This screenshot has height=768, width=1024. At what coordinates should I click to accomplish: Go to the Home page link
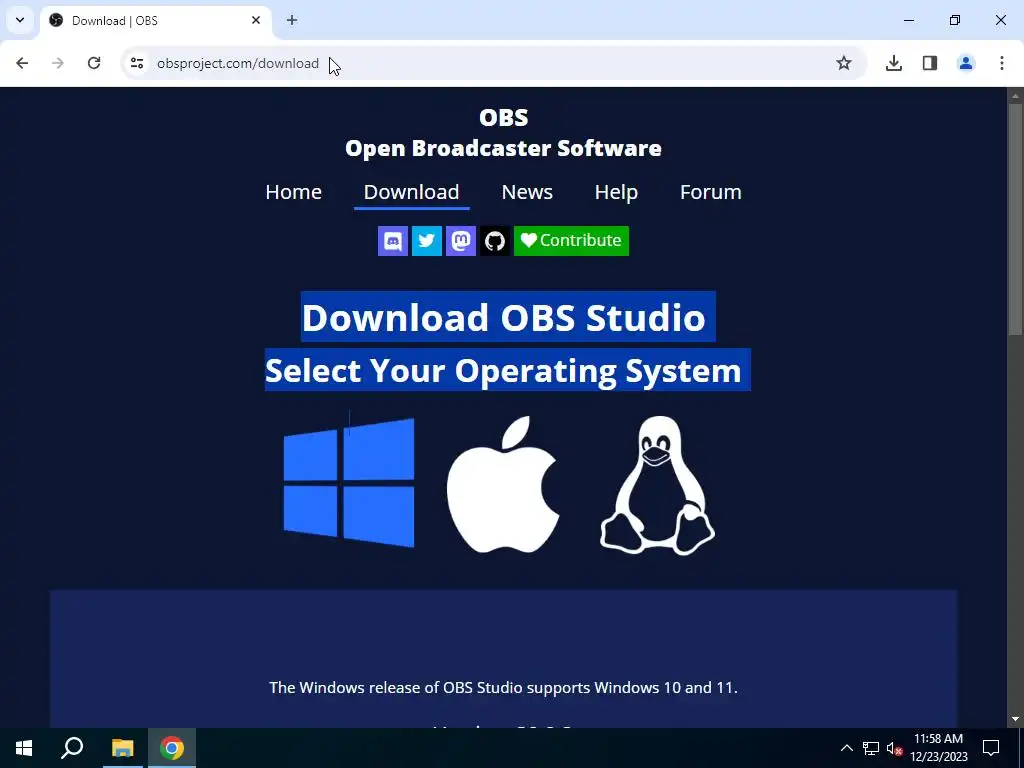point(293,192)
